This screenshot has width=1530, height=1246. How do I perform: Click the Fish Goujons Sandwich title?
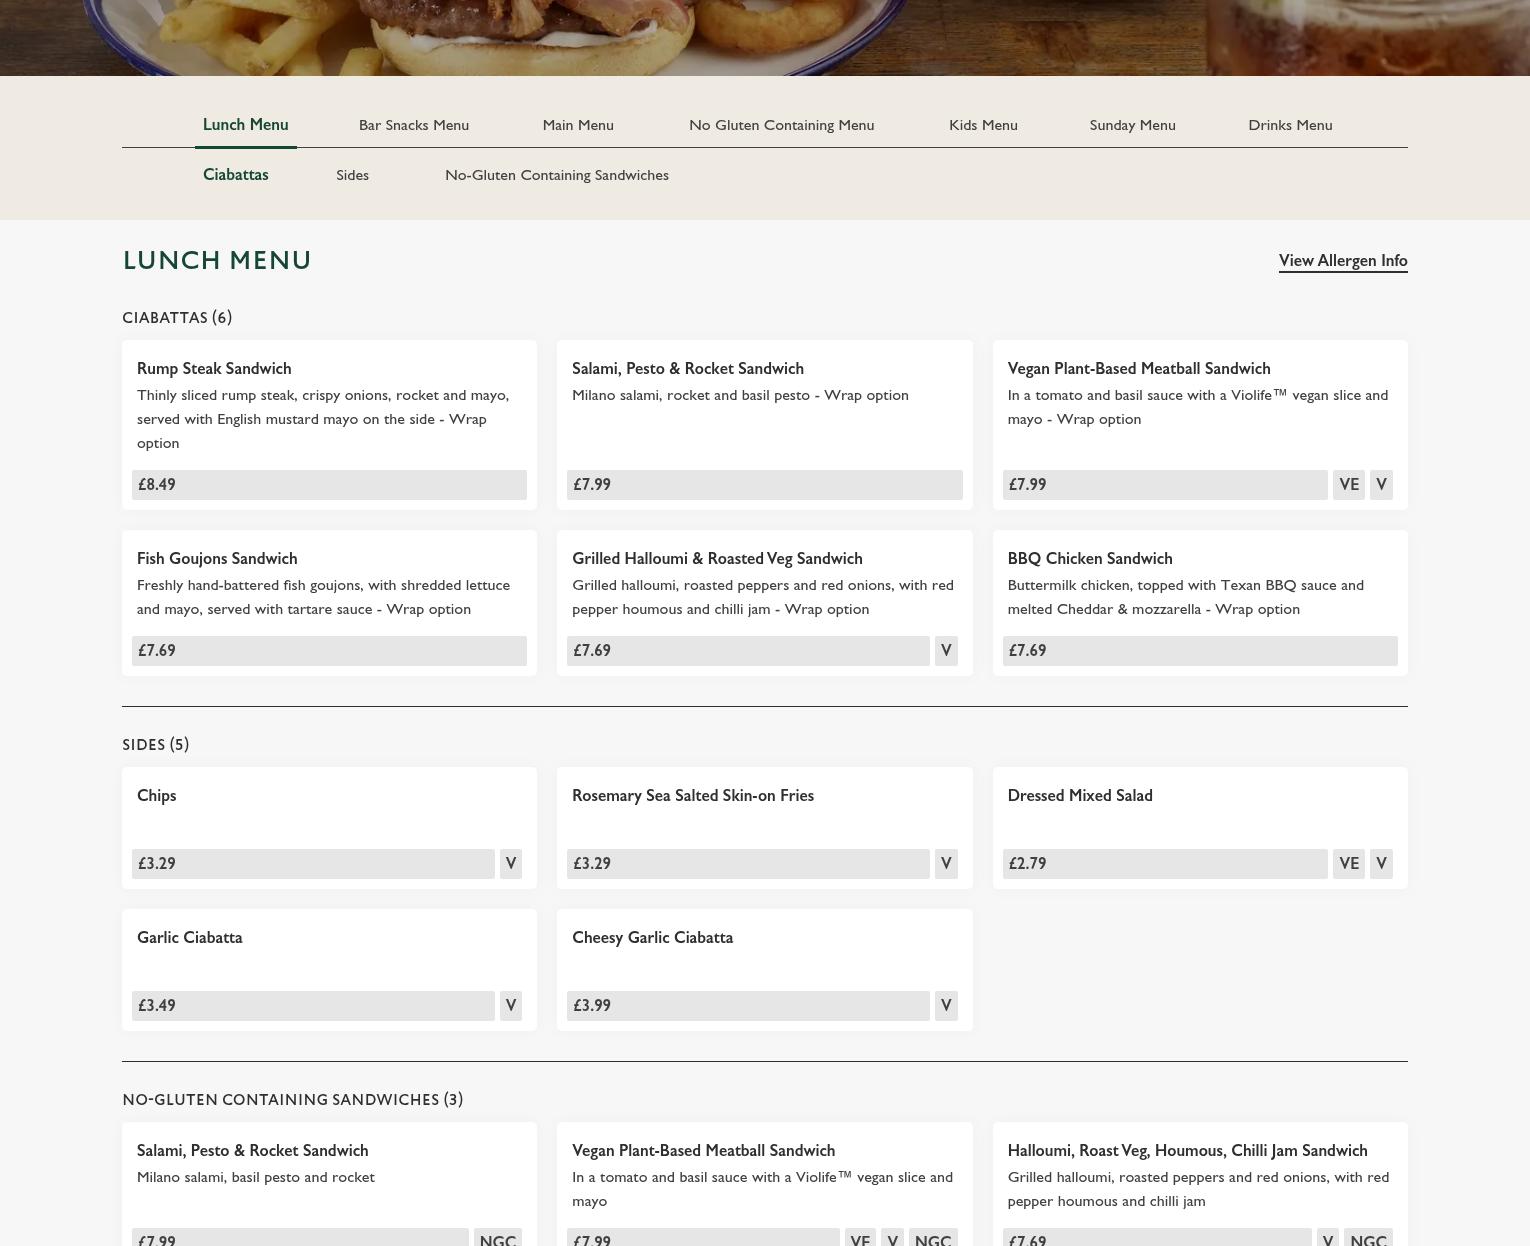click(217, 559)
